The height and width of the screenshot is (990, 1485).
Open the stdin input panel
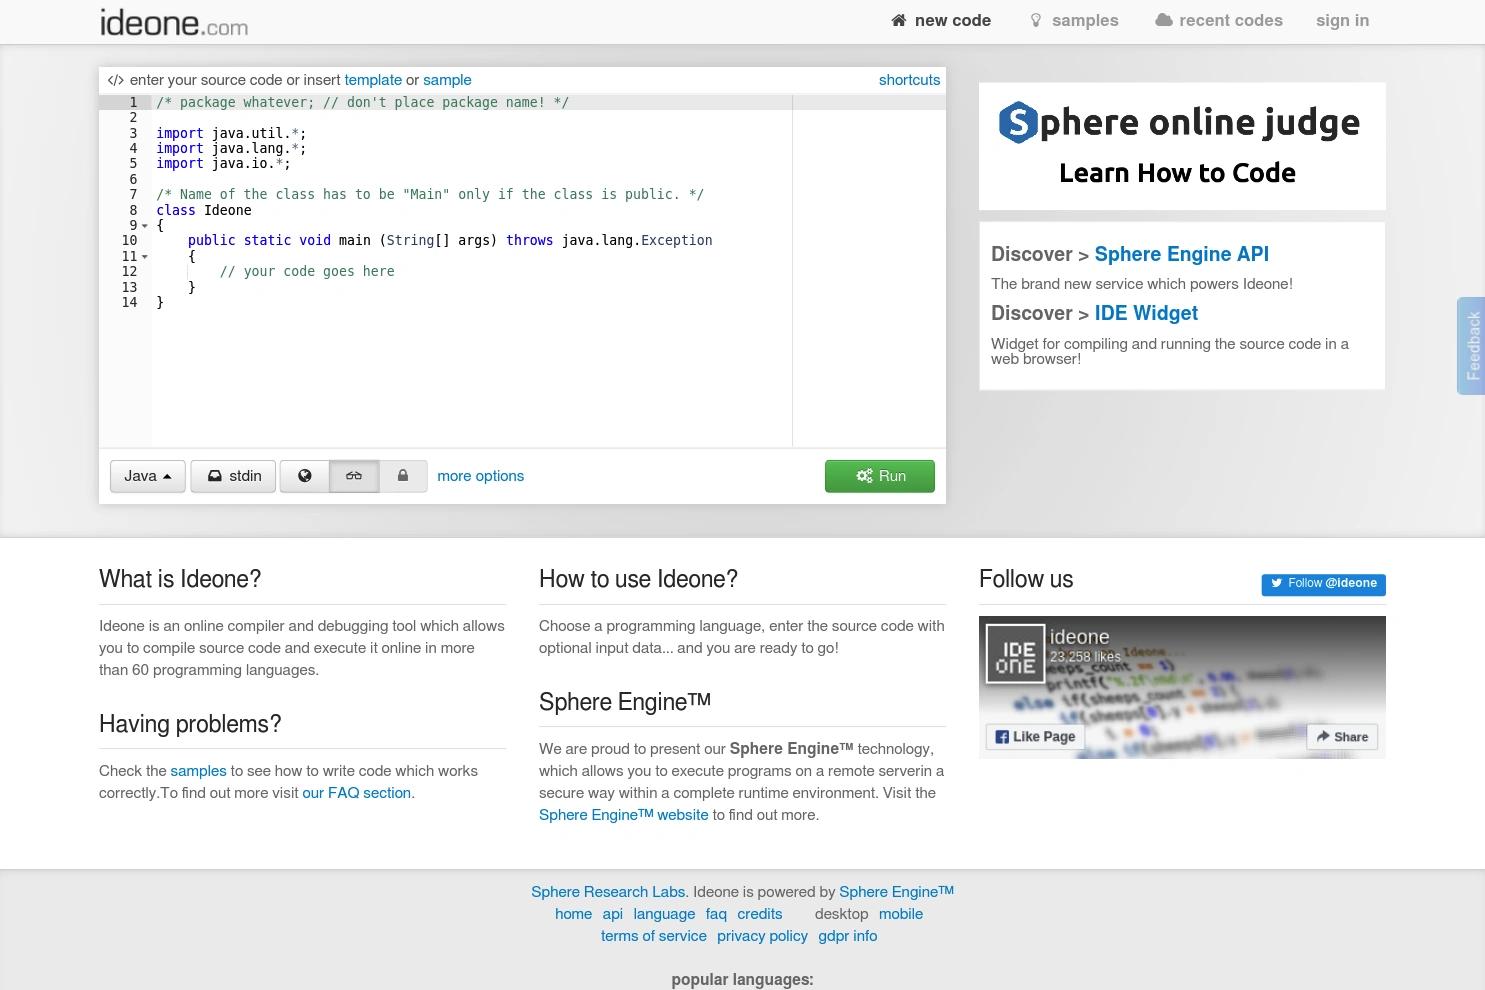(x=233, y=476)
